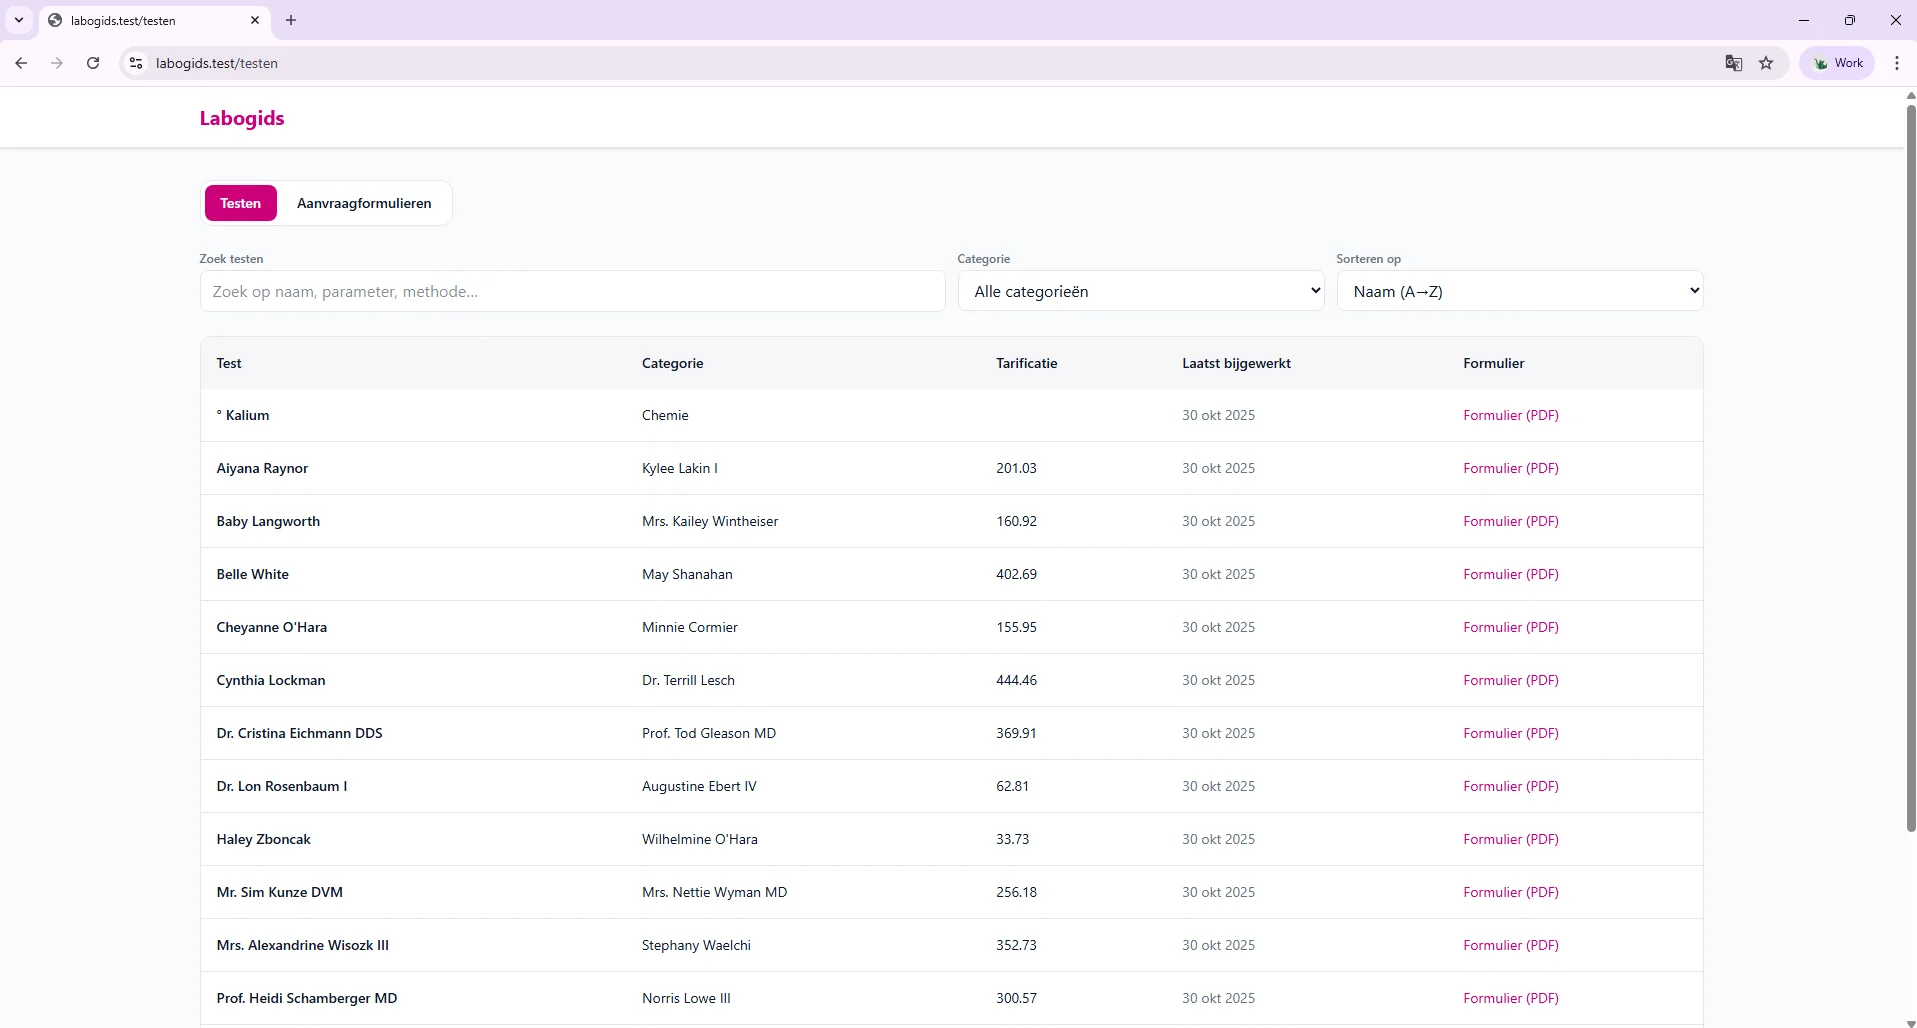This screenshot has height=1028, width=1917.
Task: Bookmark this page with star icon
Action: (x=1766, y=63)
